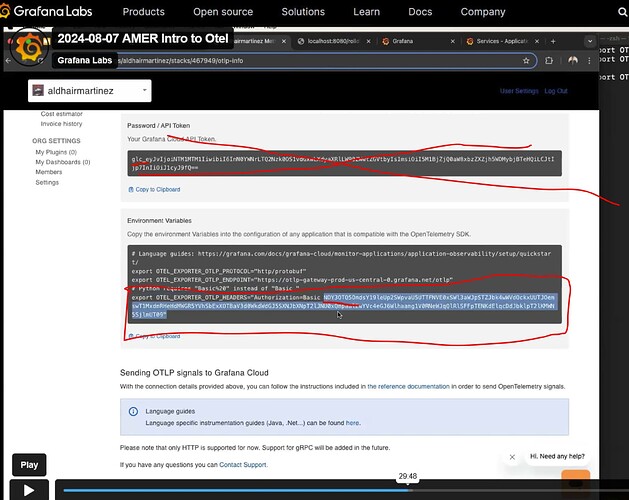Expand the browser tab list dropdown
The width and height of the screenshot is (629, 500).
click(590, 41)
